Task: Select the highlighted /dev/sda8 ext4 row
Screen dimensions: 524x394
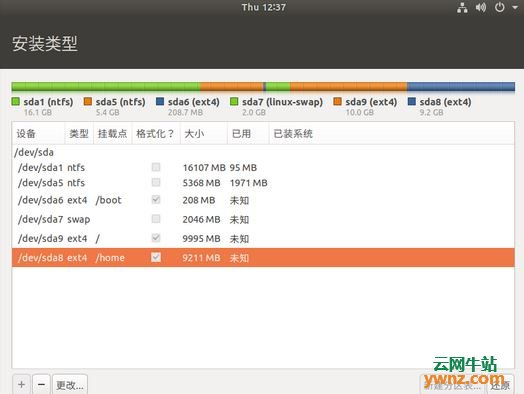Action: [x=263, y=257]
